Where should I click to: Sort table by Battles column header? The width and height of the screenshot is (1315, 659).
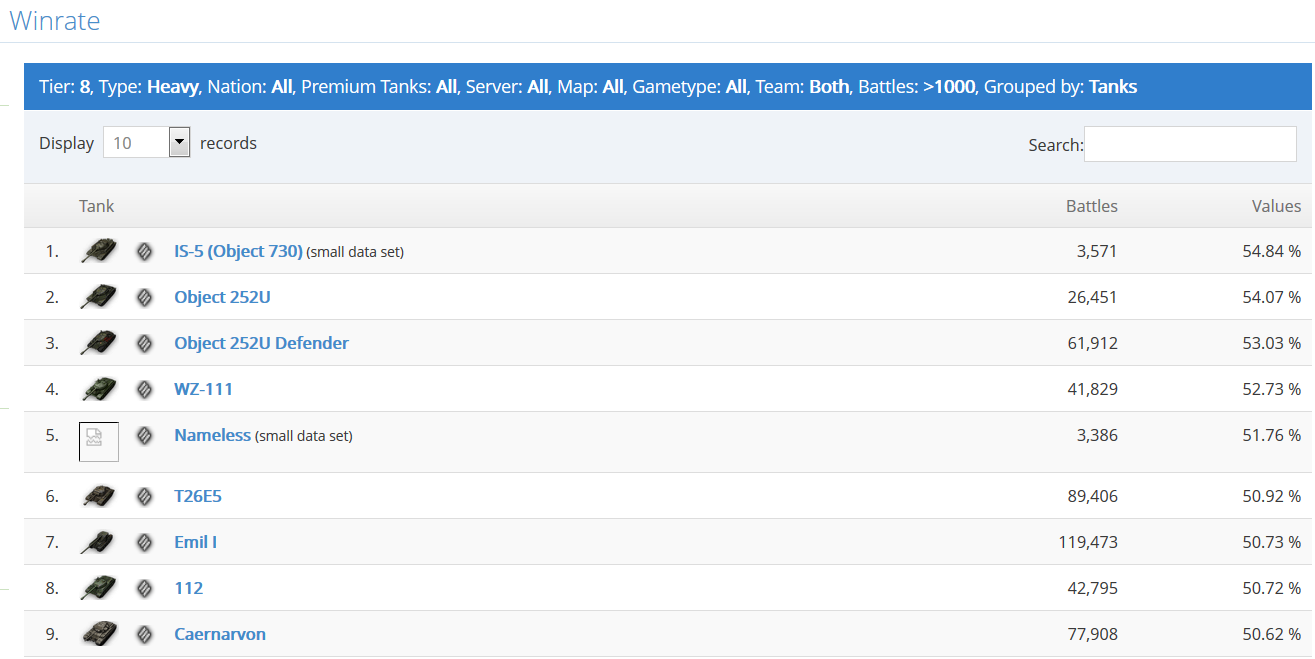[x=1091, y=206]
